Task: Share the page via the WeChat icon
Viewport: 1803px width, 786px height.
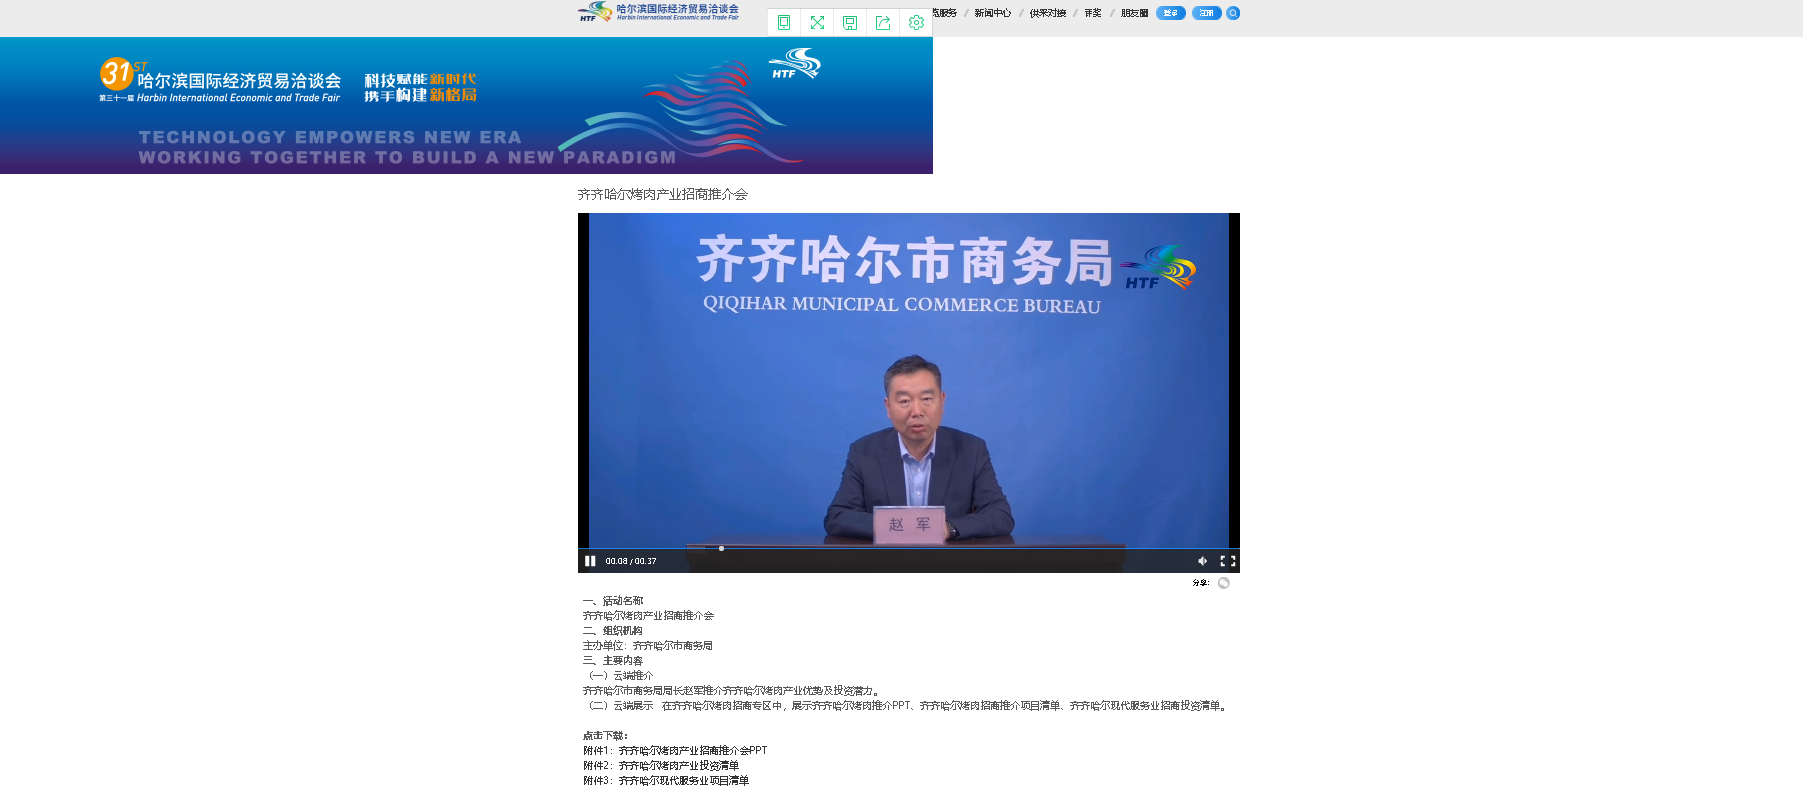Action: (1223, 583)
